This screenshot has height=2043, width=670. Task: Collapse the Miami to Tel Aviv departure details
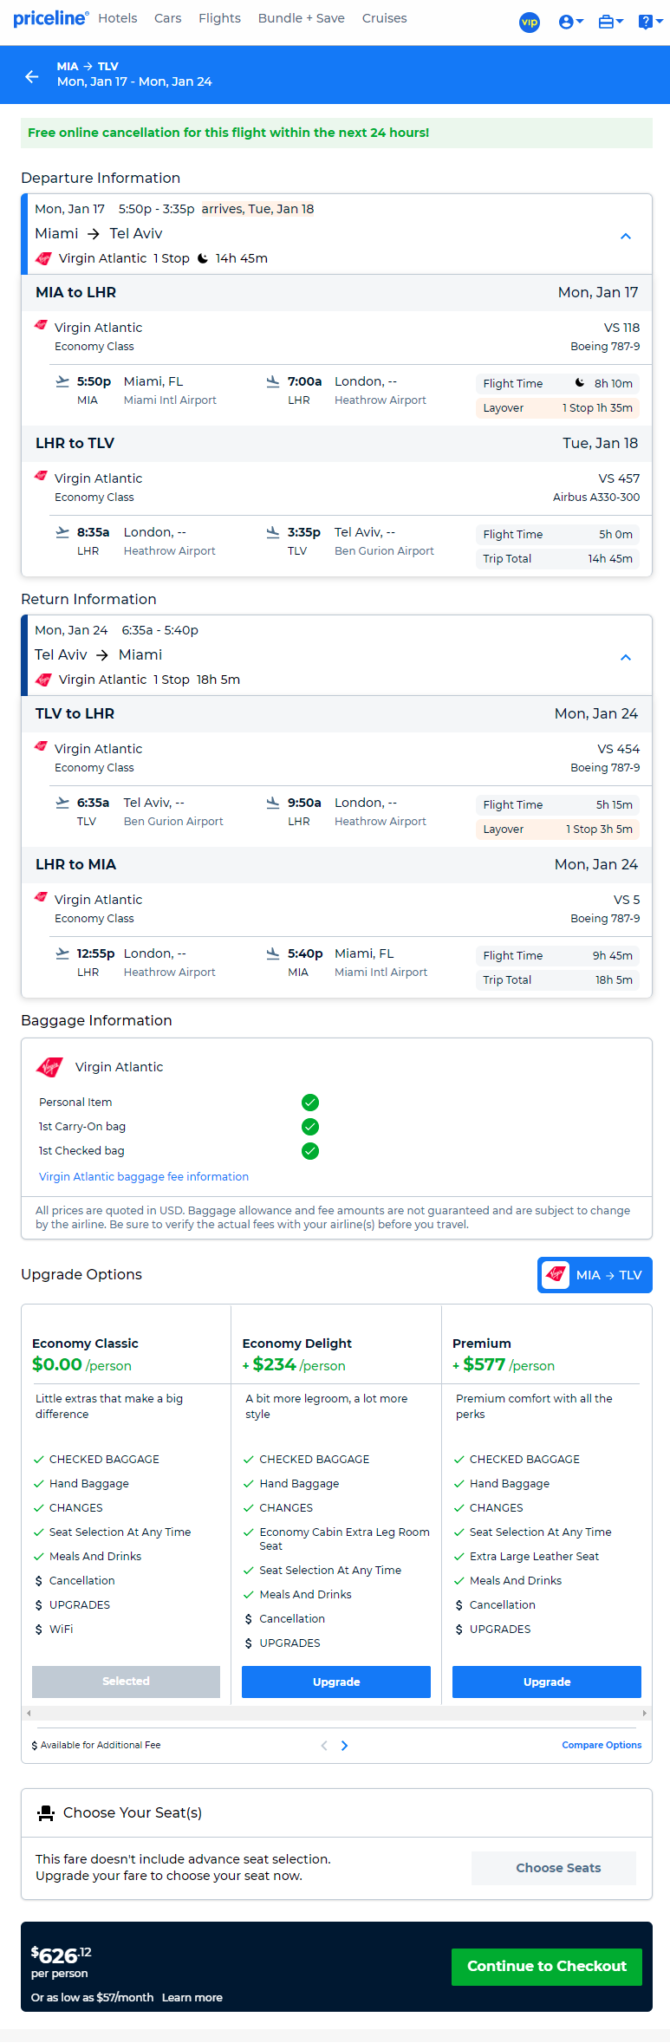[x=626, y=236]
